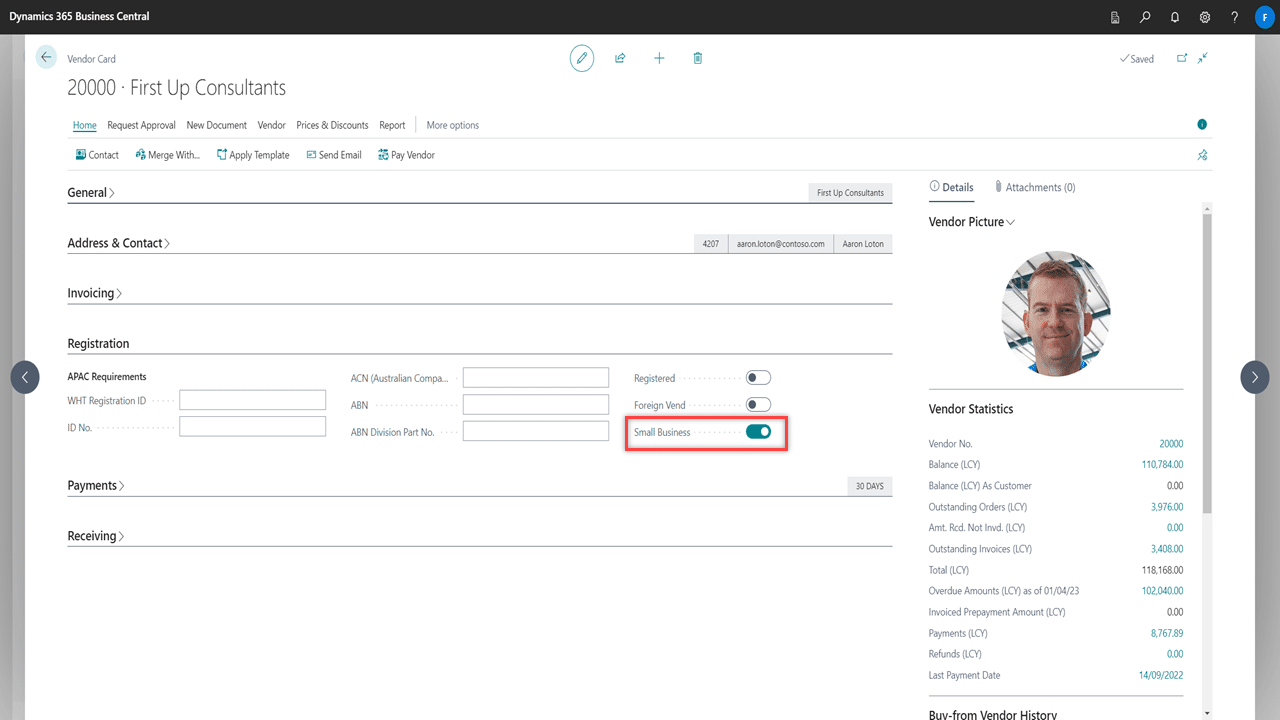The image size is (1280, 720).
Task: Open the help question mark icon
Action: click(1235, 17)
